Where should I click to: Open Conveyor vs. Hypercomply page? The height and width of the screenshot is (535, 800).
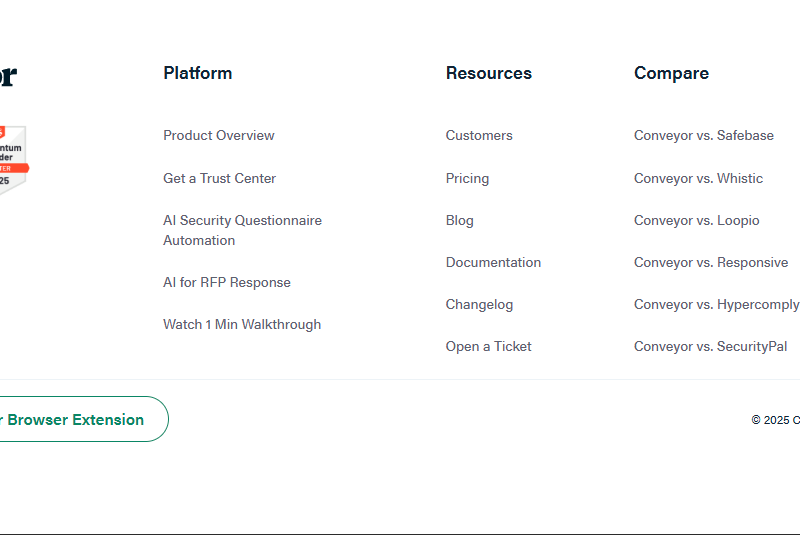[x=716, y=304]
